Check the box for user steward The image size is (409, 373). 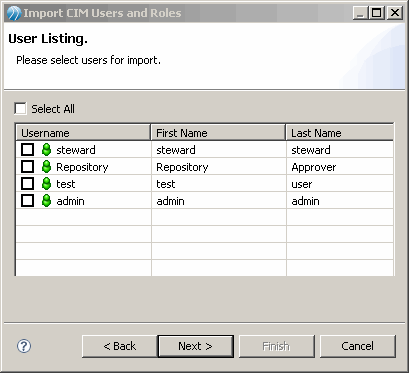27,150
